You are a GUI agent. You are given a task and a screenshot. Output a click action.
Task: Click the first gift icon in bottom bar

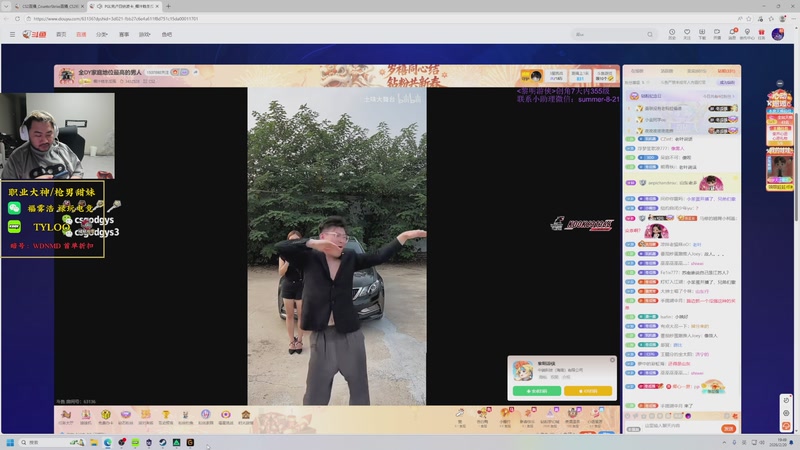pyautogui.click(x=66, y=417)
